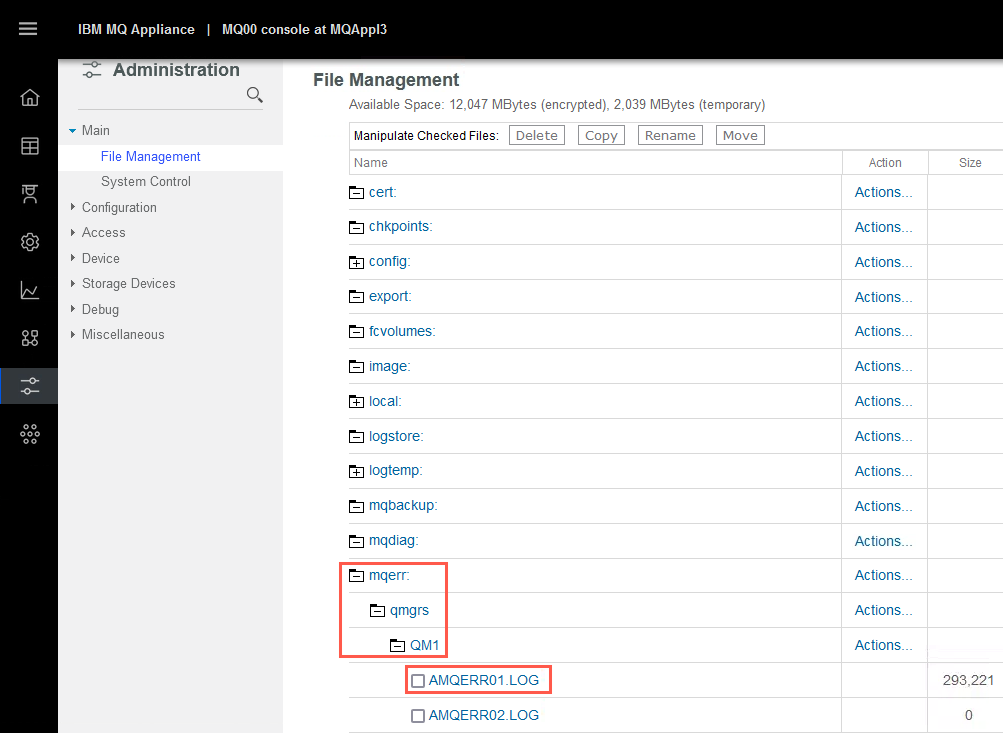Image resolution: width=1003 pixels, height=733 pixels.
Task: Open Actions for the cert: row
Action: coord(883,193)
